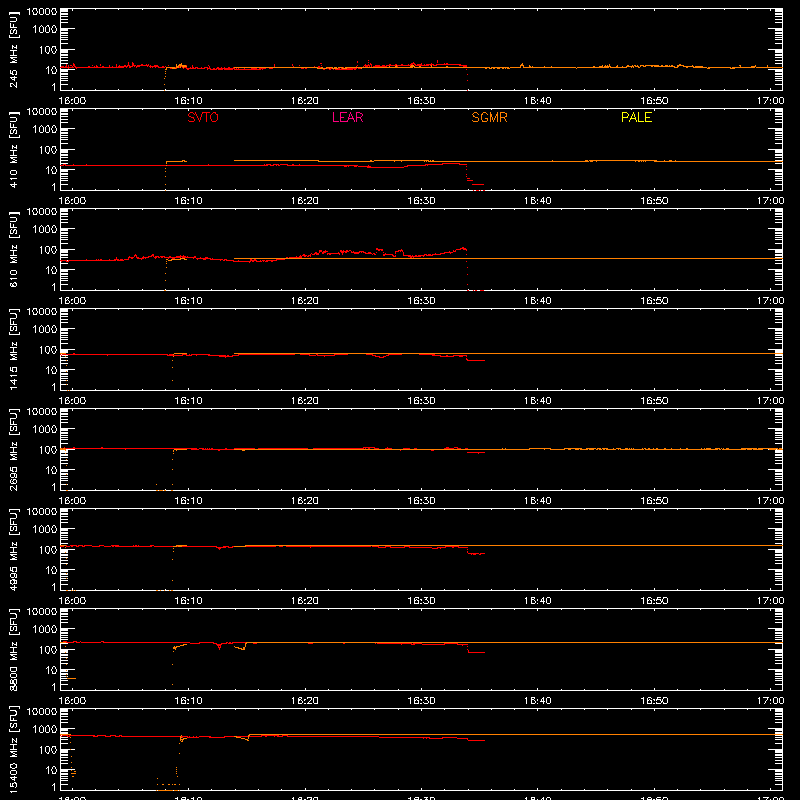Click the 1000 tick on 410 MHz axis
The width and height of the screenshot is (800, 800).
[45, 130]
